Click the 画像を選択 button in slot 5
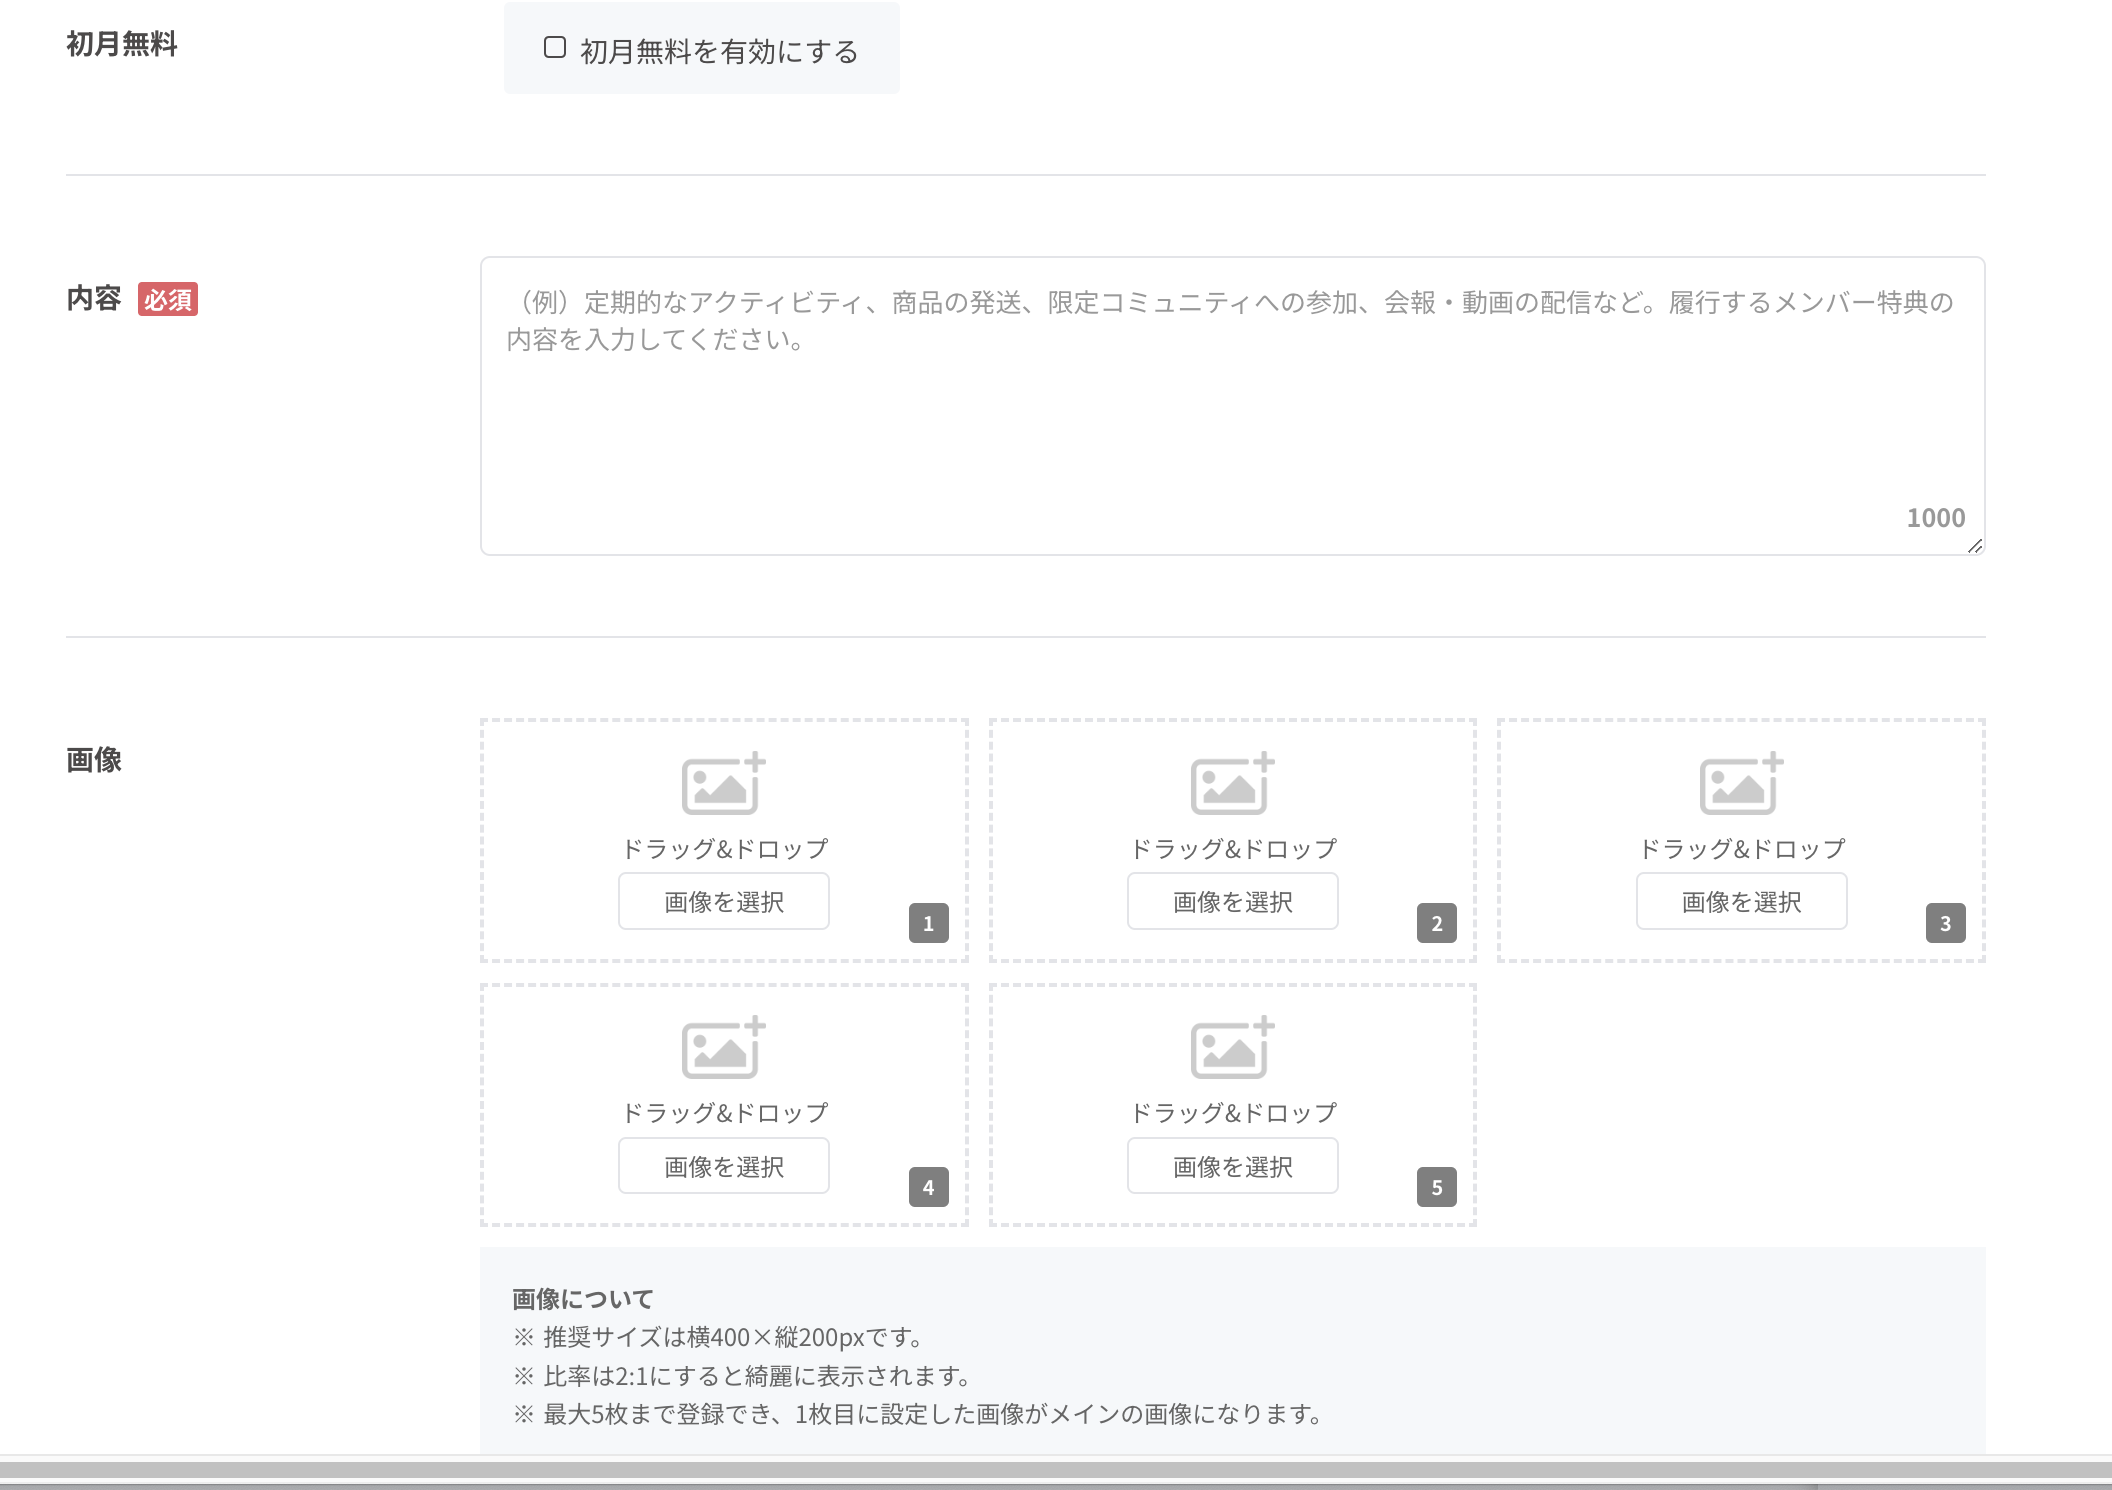 1232,1165
